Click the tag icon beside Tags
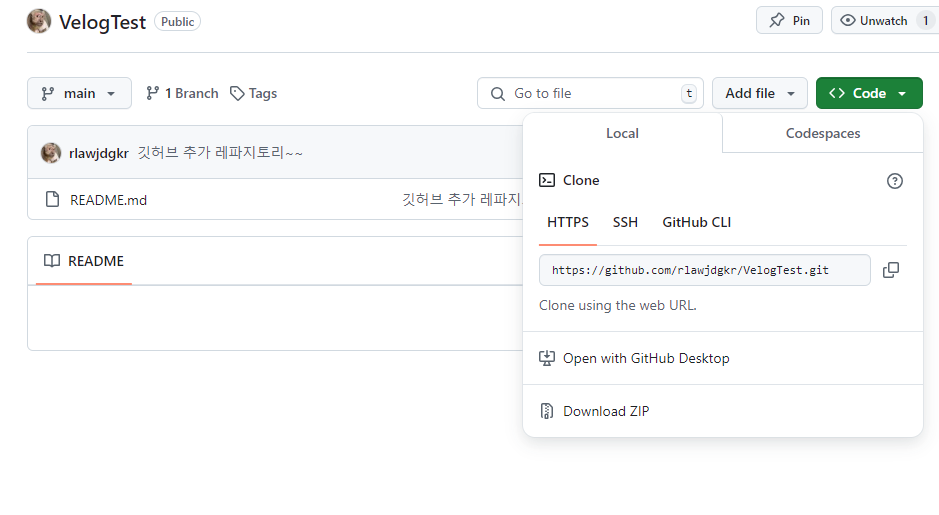Screen dimensions: 939x515 pyautogui.click(x=237, y=93)
